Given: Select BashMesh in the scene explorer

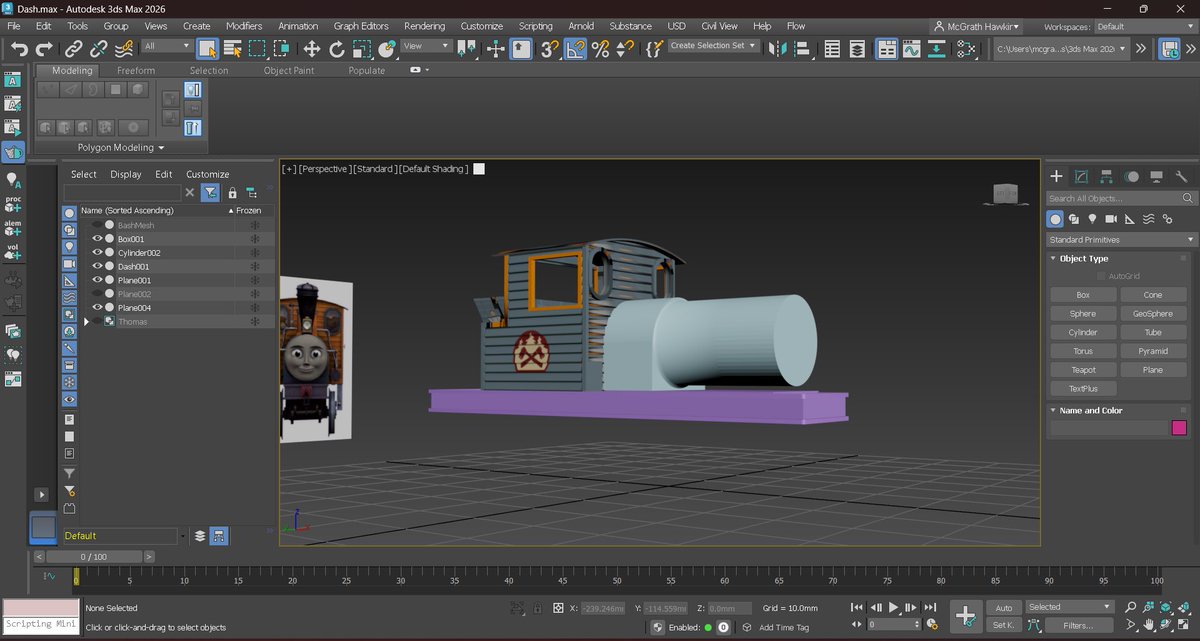Looking at the screenshot, I should [x=136, y=225].
